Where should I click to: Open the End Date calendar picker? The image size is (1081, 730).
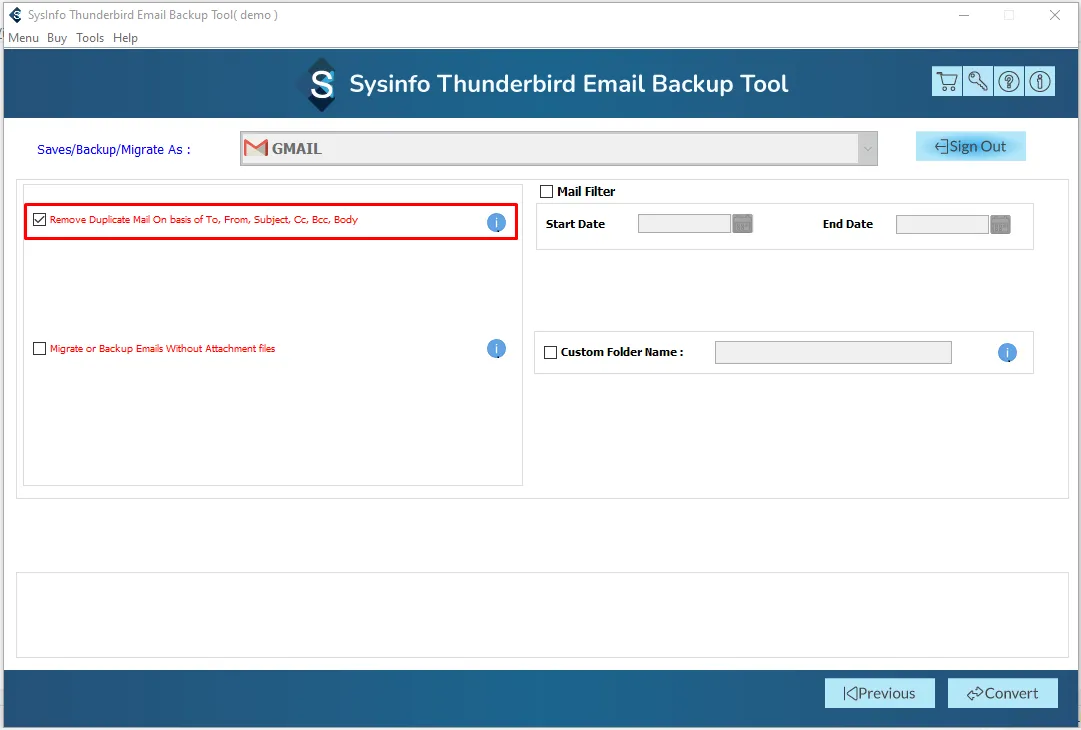(x=1000, y=225)
